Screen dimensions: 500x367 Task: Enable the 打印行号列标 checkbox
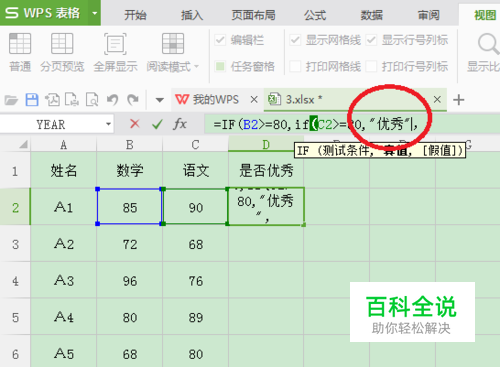(371, 66)
